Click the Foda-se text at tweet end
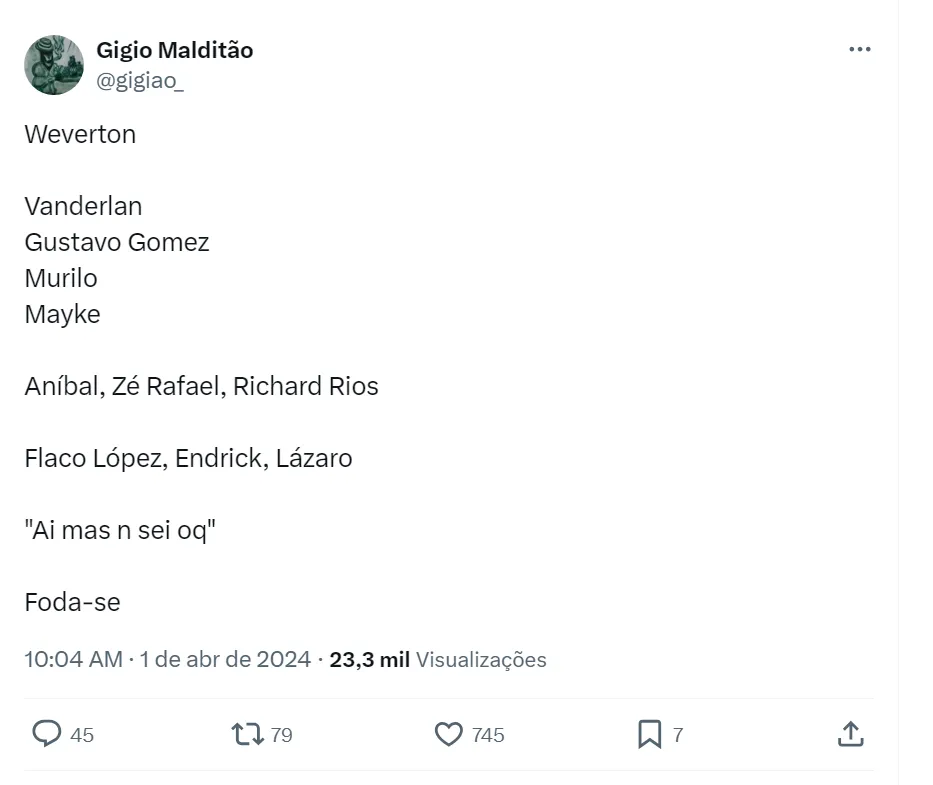The image size is (933, 785). click(72, 602)
